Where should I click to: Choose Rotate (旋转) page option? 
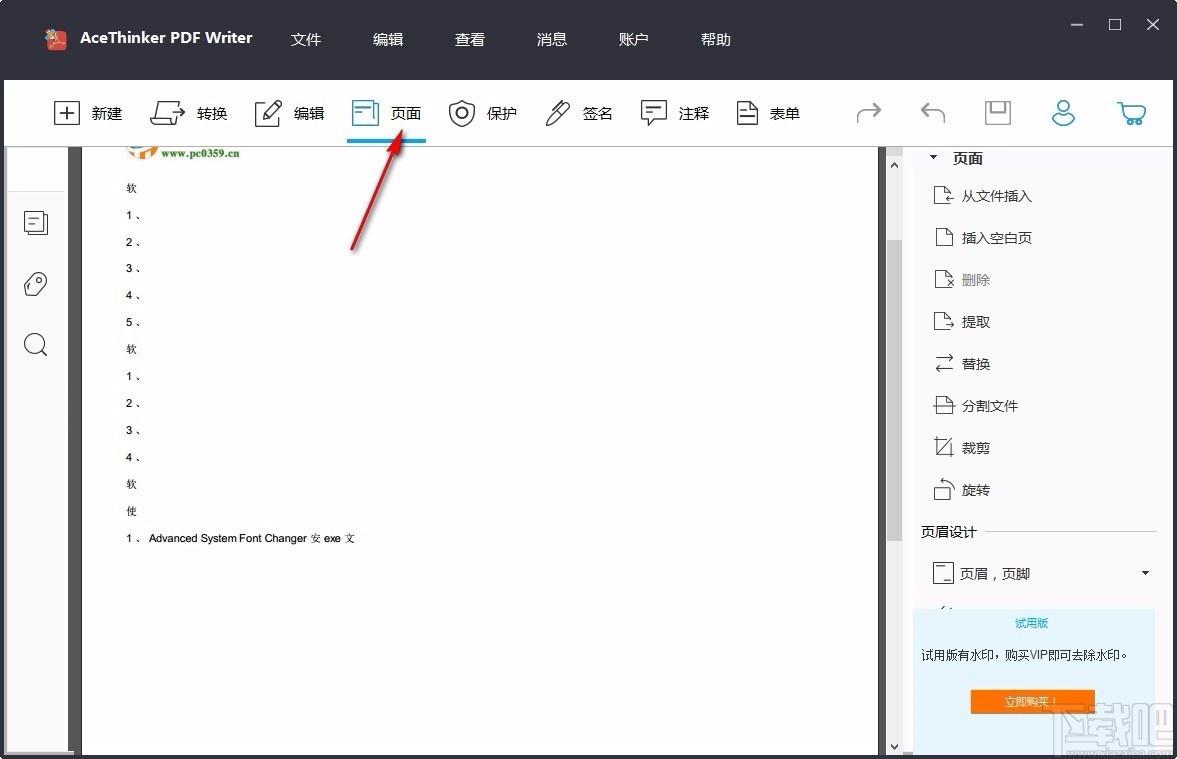point(962,490)
